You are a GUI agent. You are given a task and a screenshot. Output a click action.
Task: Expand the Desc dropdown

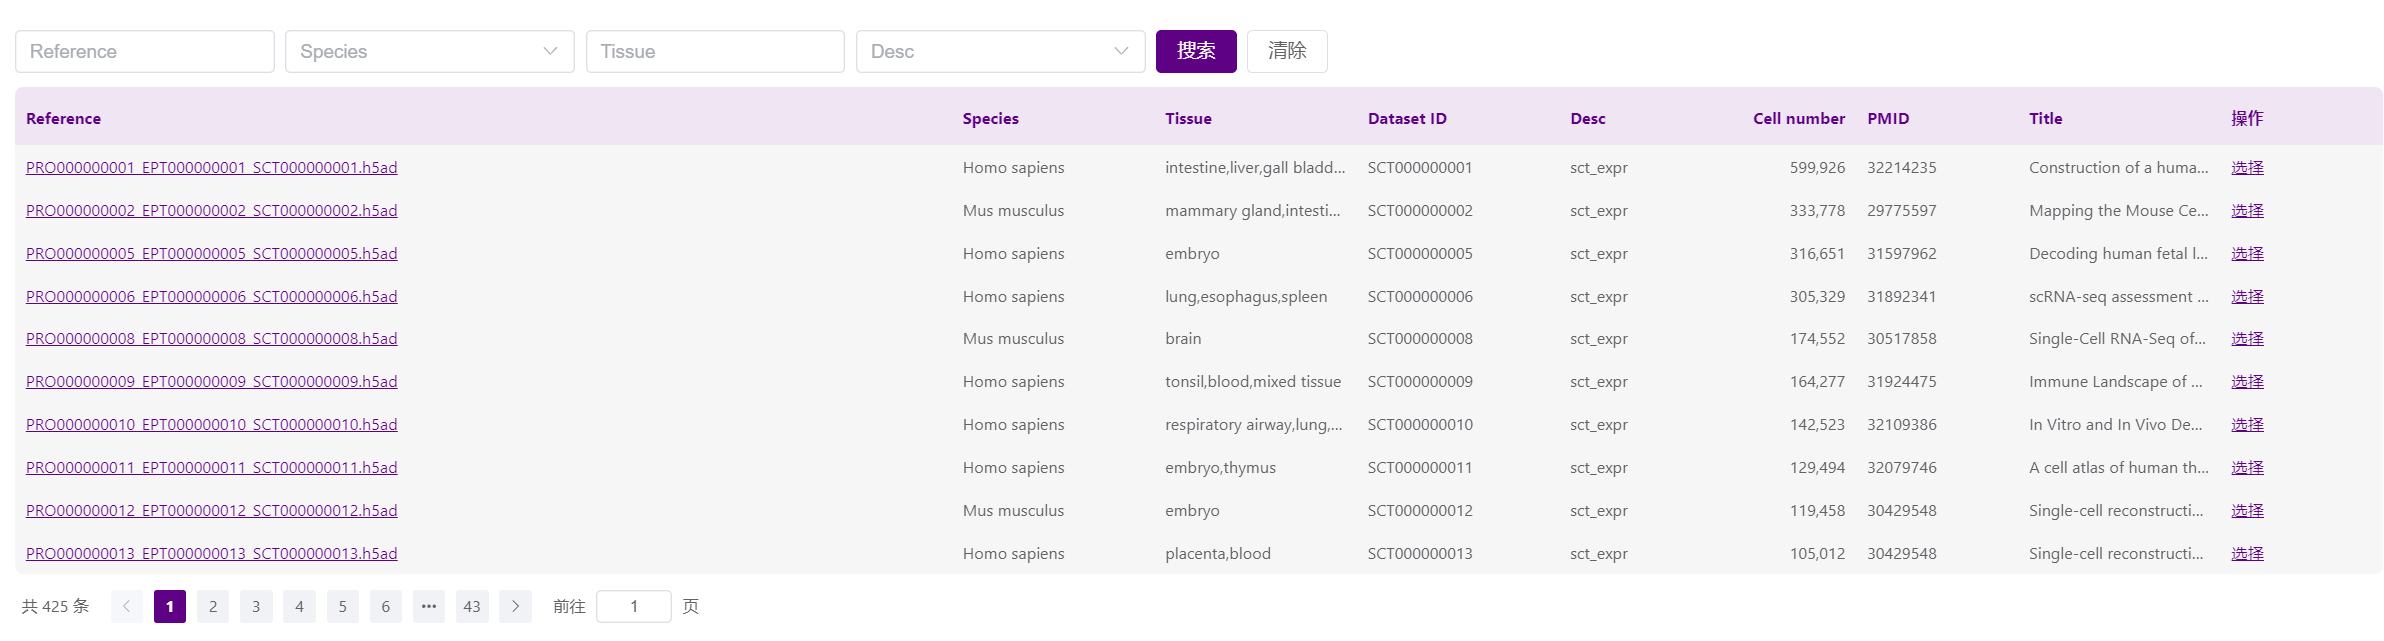pyautogui.click(x=999, y=51)
